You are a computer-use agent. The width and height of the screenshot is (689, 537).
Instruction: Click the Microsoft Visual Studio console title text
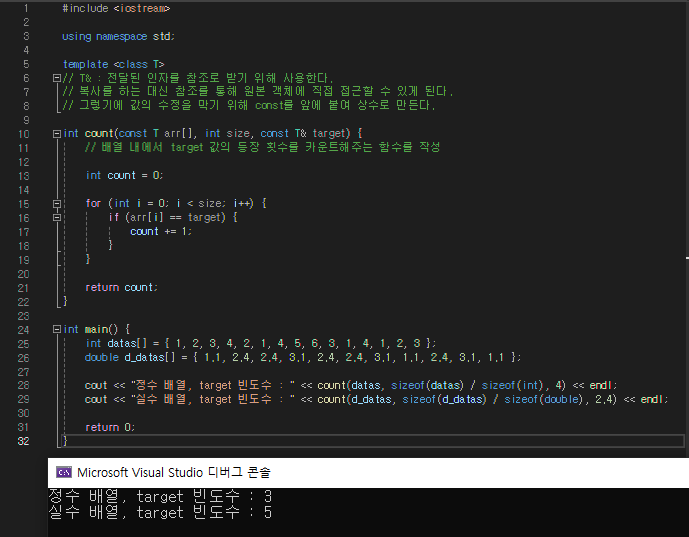174,472
